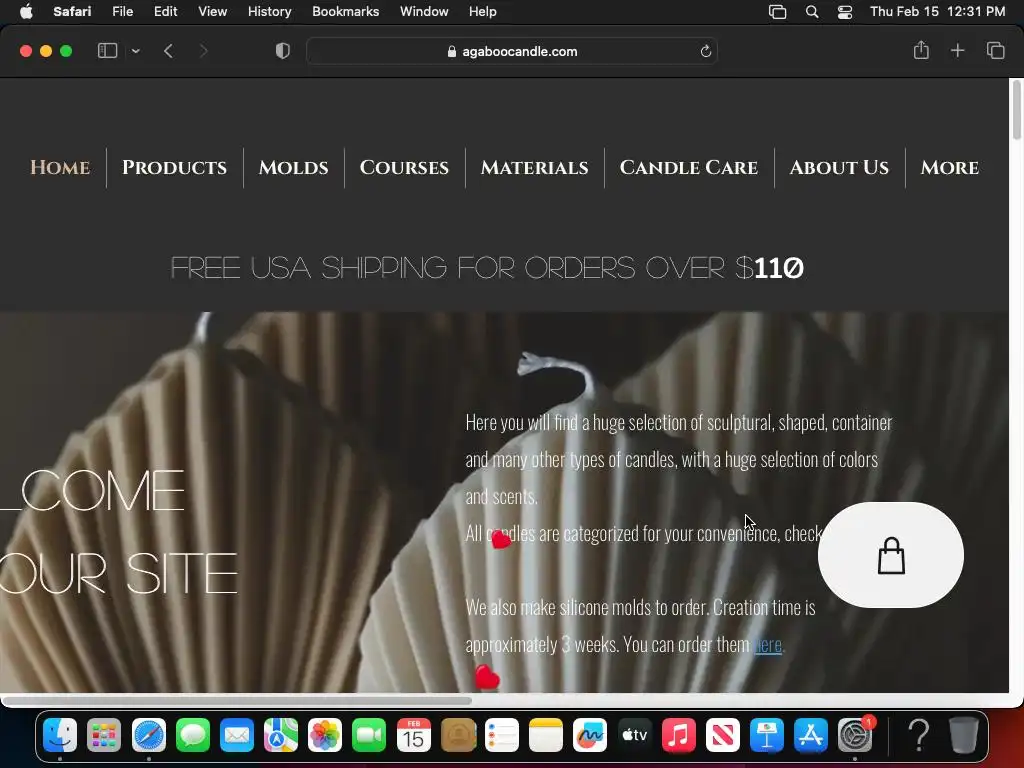
Task: Open Notes from the Dock
Action: [x=546, y=735]
